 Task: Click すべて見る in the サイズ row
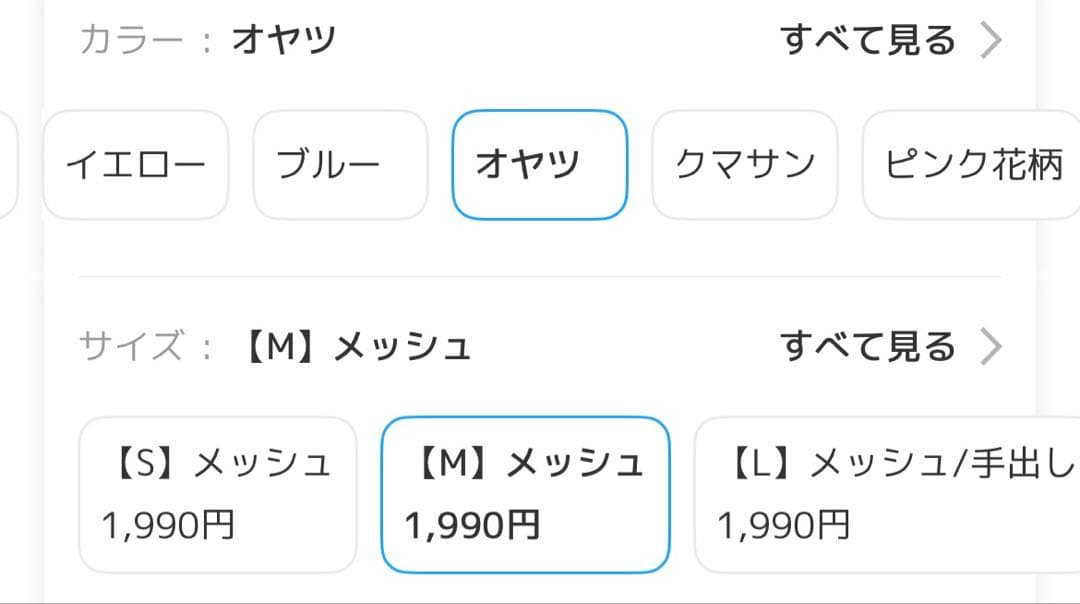(868, 347)
